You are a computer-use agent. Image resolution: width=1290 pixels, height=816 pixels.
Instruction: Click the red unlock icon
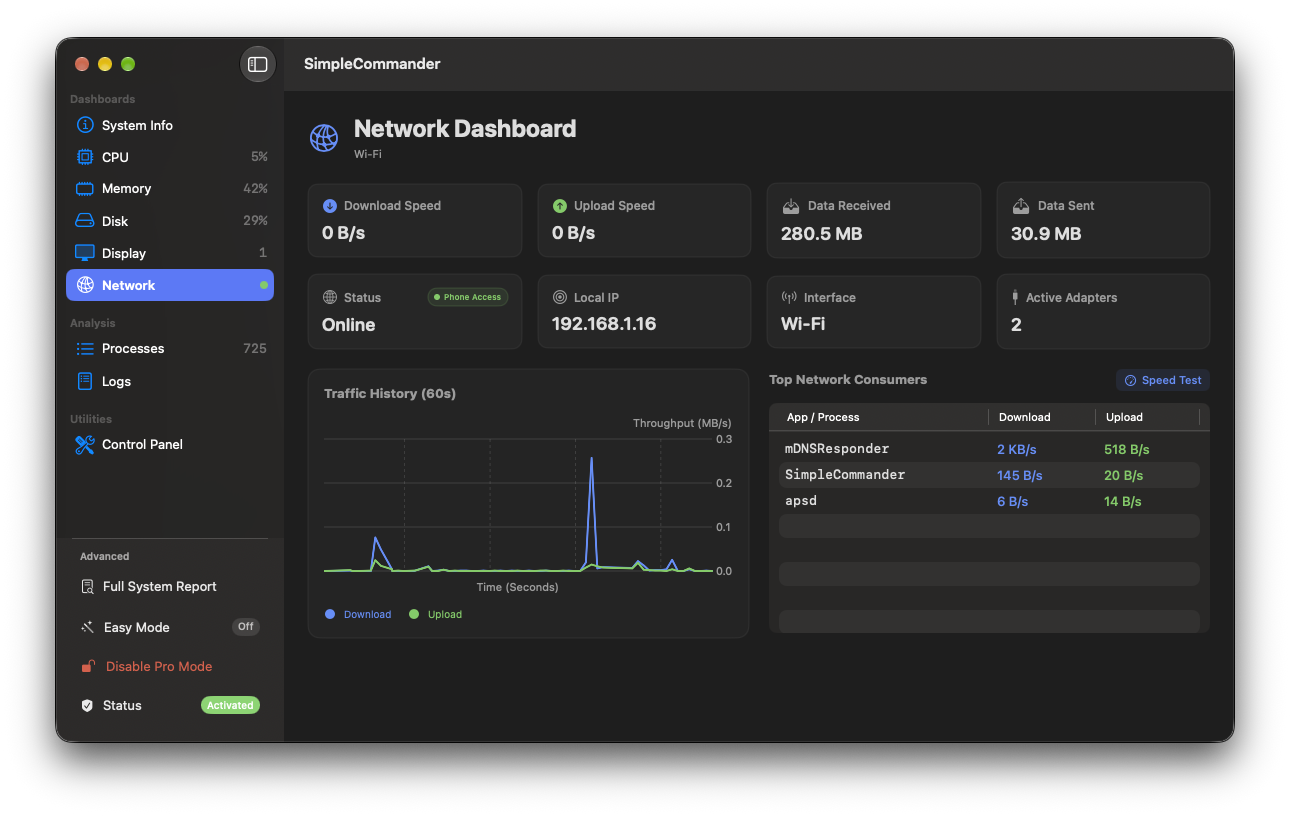pos(88,667)
